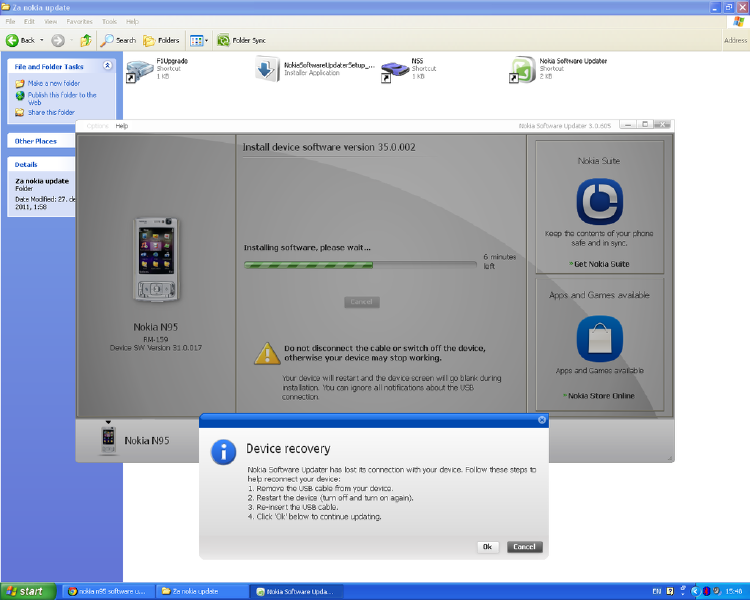Select the NSS shortcut icon

395,71
